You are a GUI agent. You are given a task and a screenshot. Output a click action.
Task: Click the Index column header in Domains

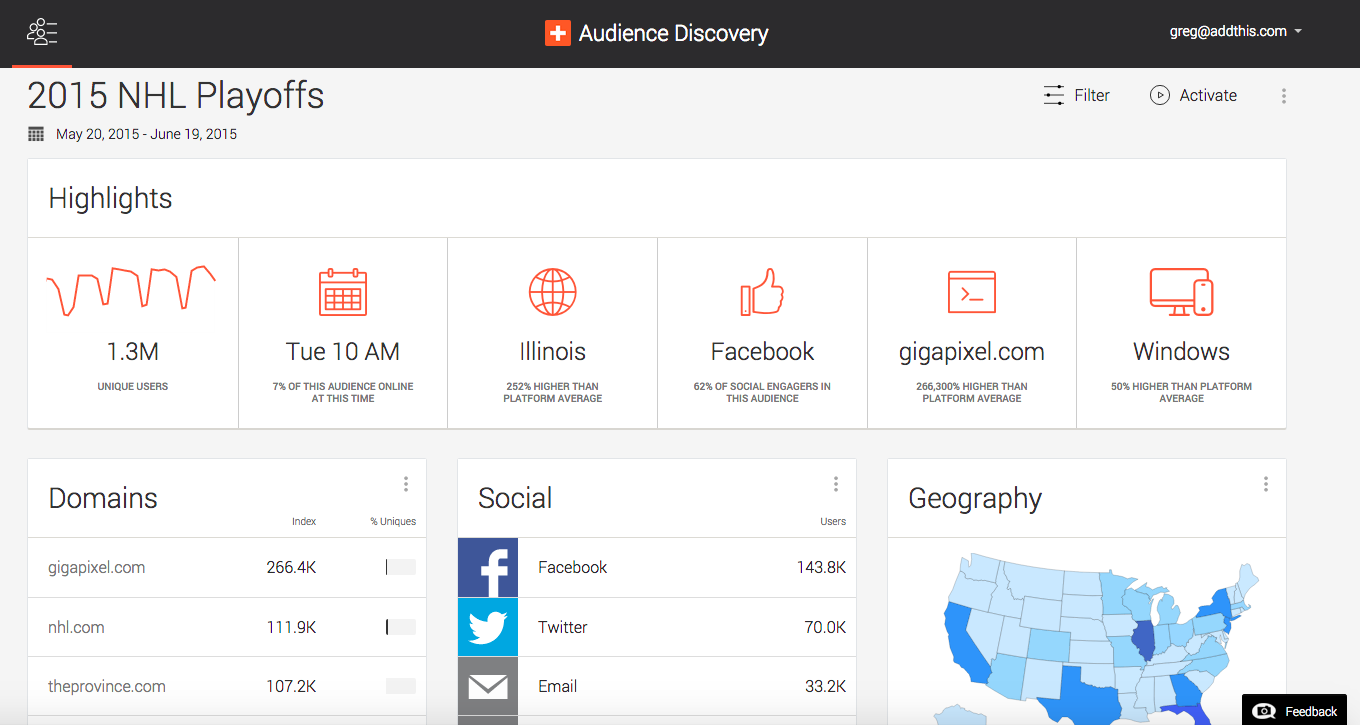(304, 521)
